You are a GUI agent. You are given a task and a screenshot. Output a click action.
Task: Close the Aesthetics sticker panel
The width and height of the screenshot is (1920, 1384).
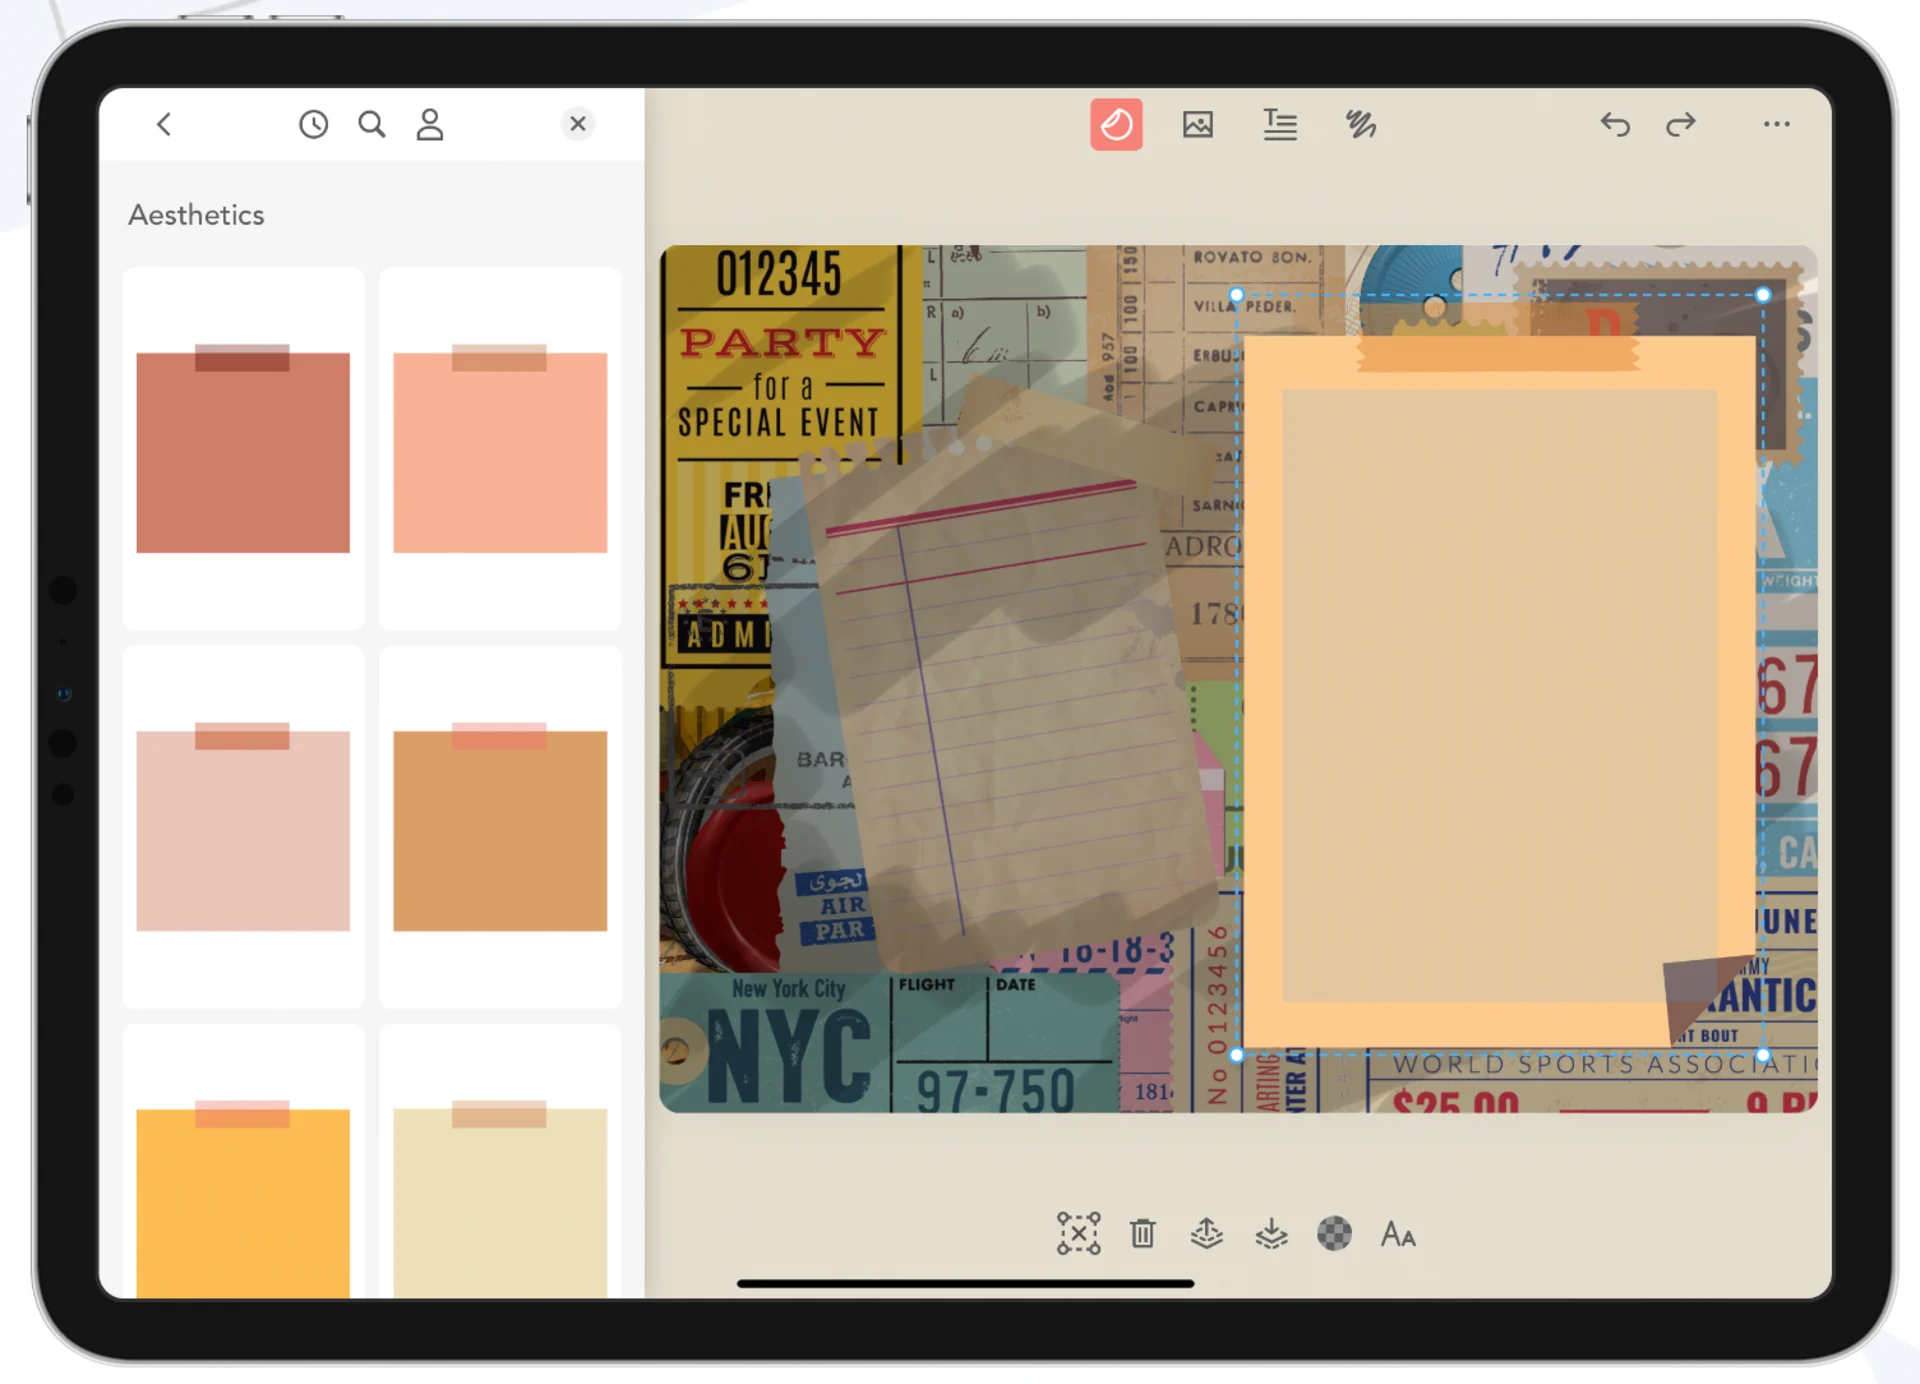(x=577, y=124)
